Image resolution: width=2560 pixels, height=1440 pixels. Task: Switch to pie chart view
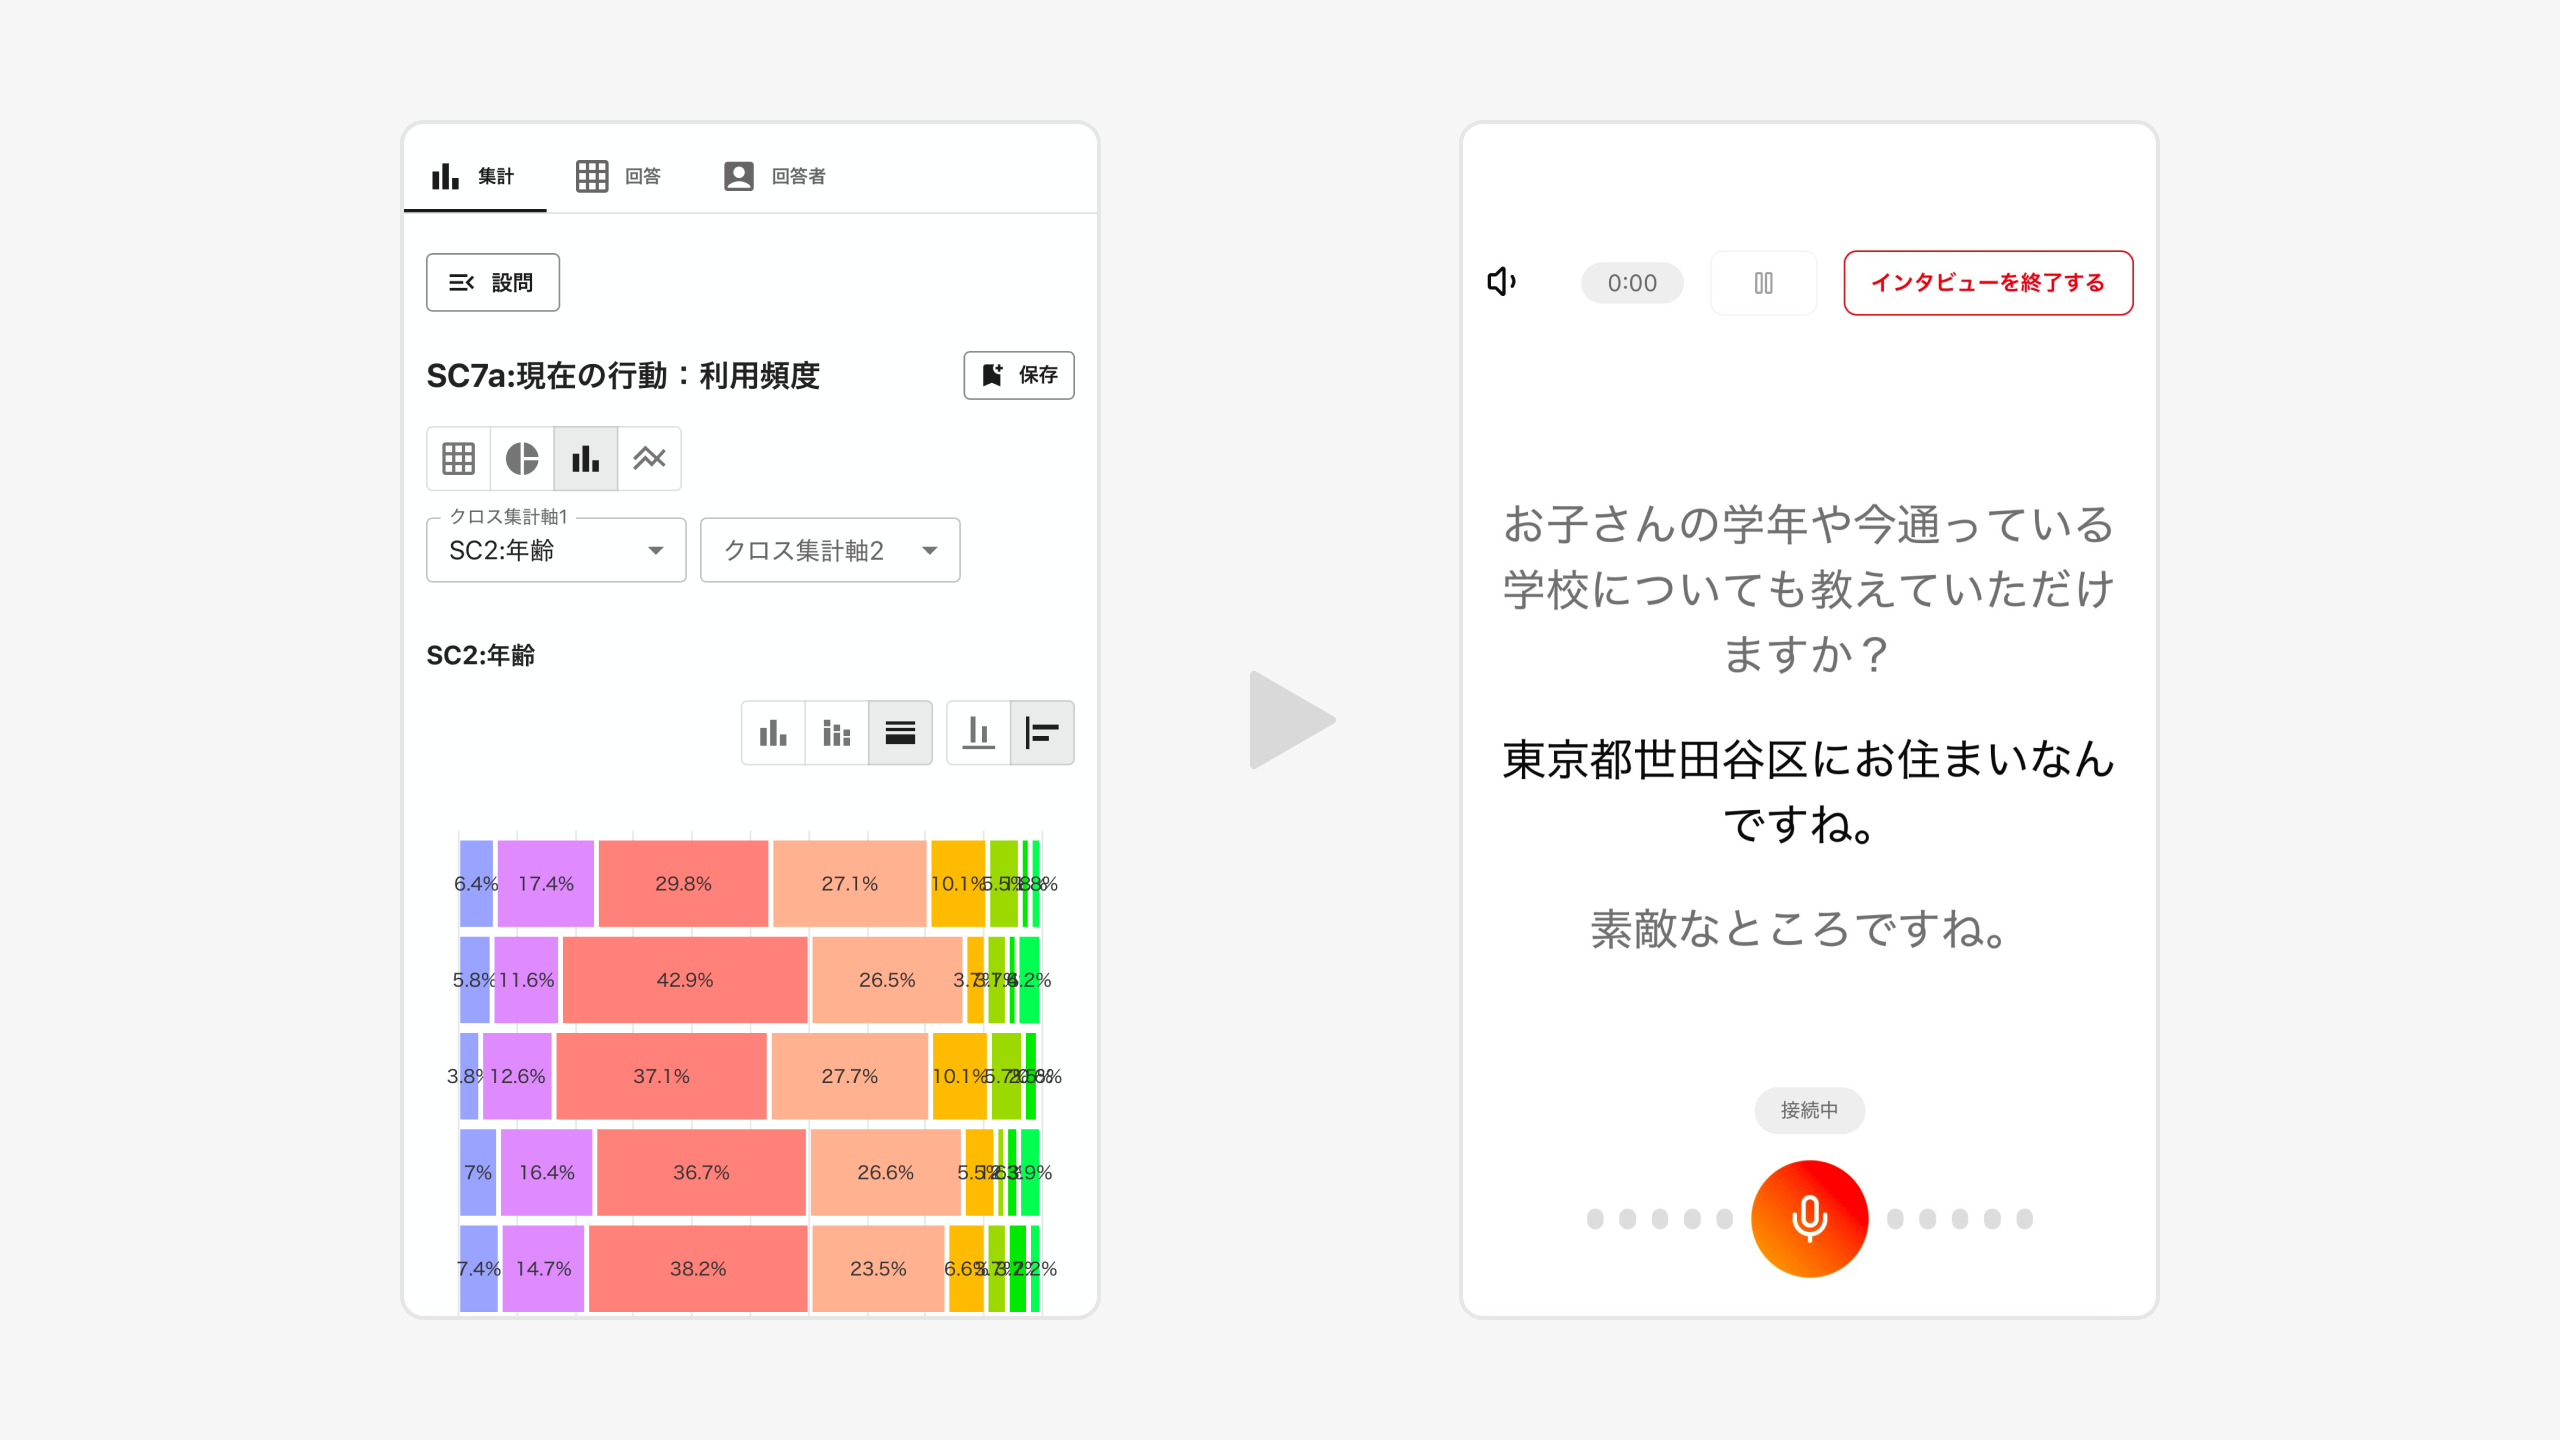tap(522, 459)
